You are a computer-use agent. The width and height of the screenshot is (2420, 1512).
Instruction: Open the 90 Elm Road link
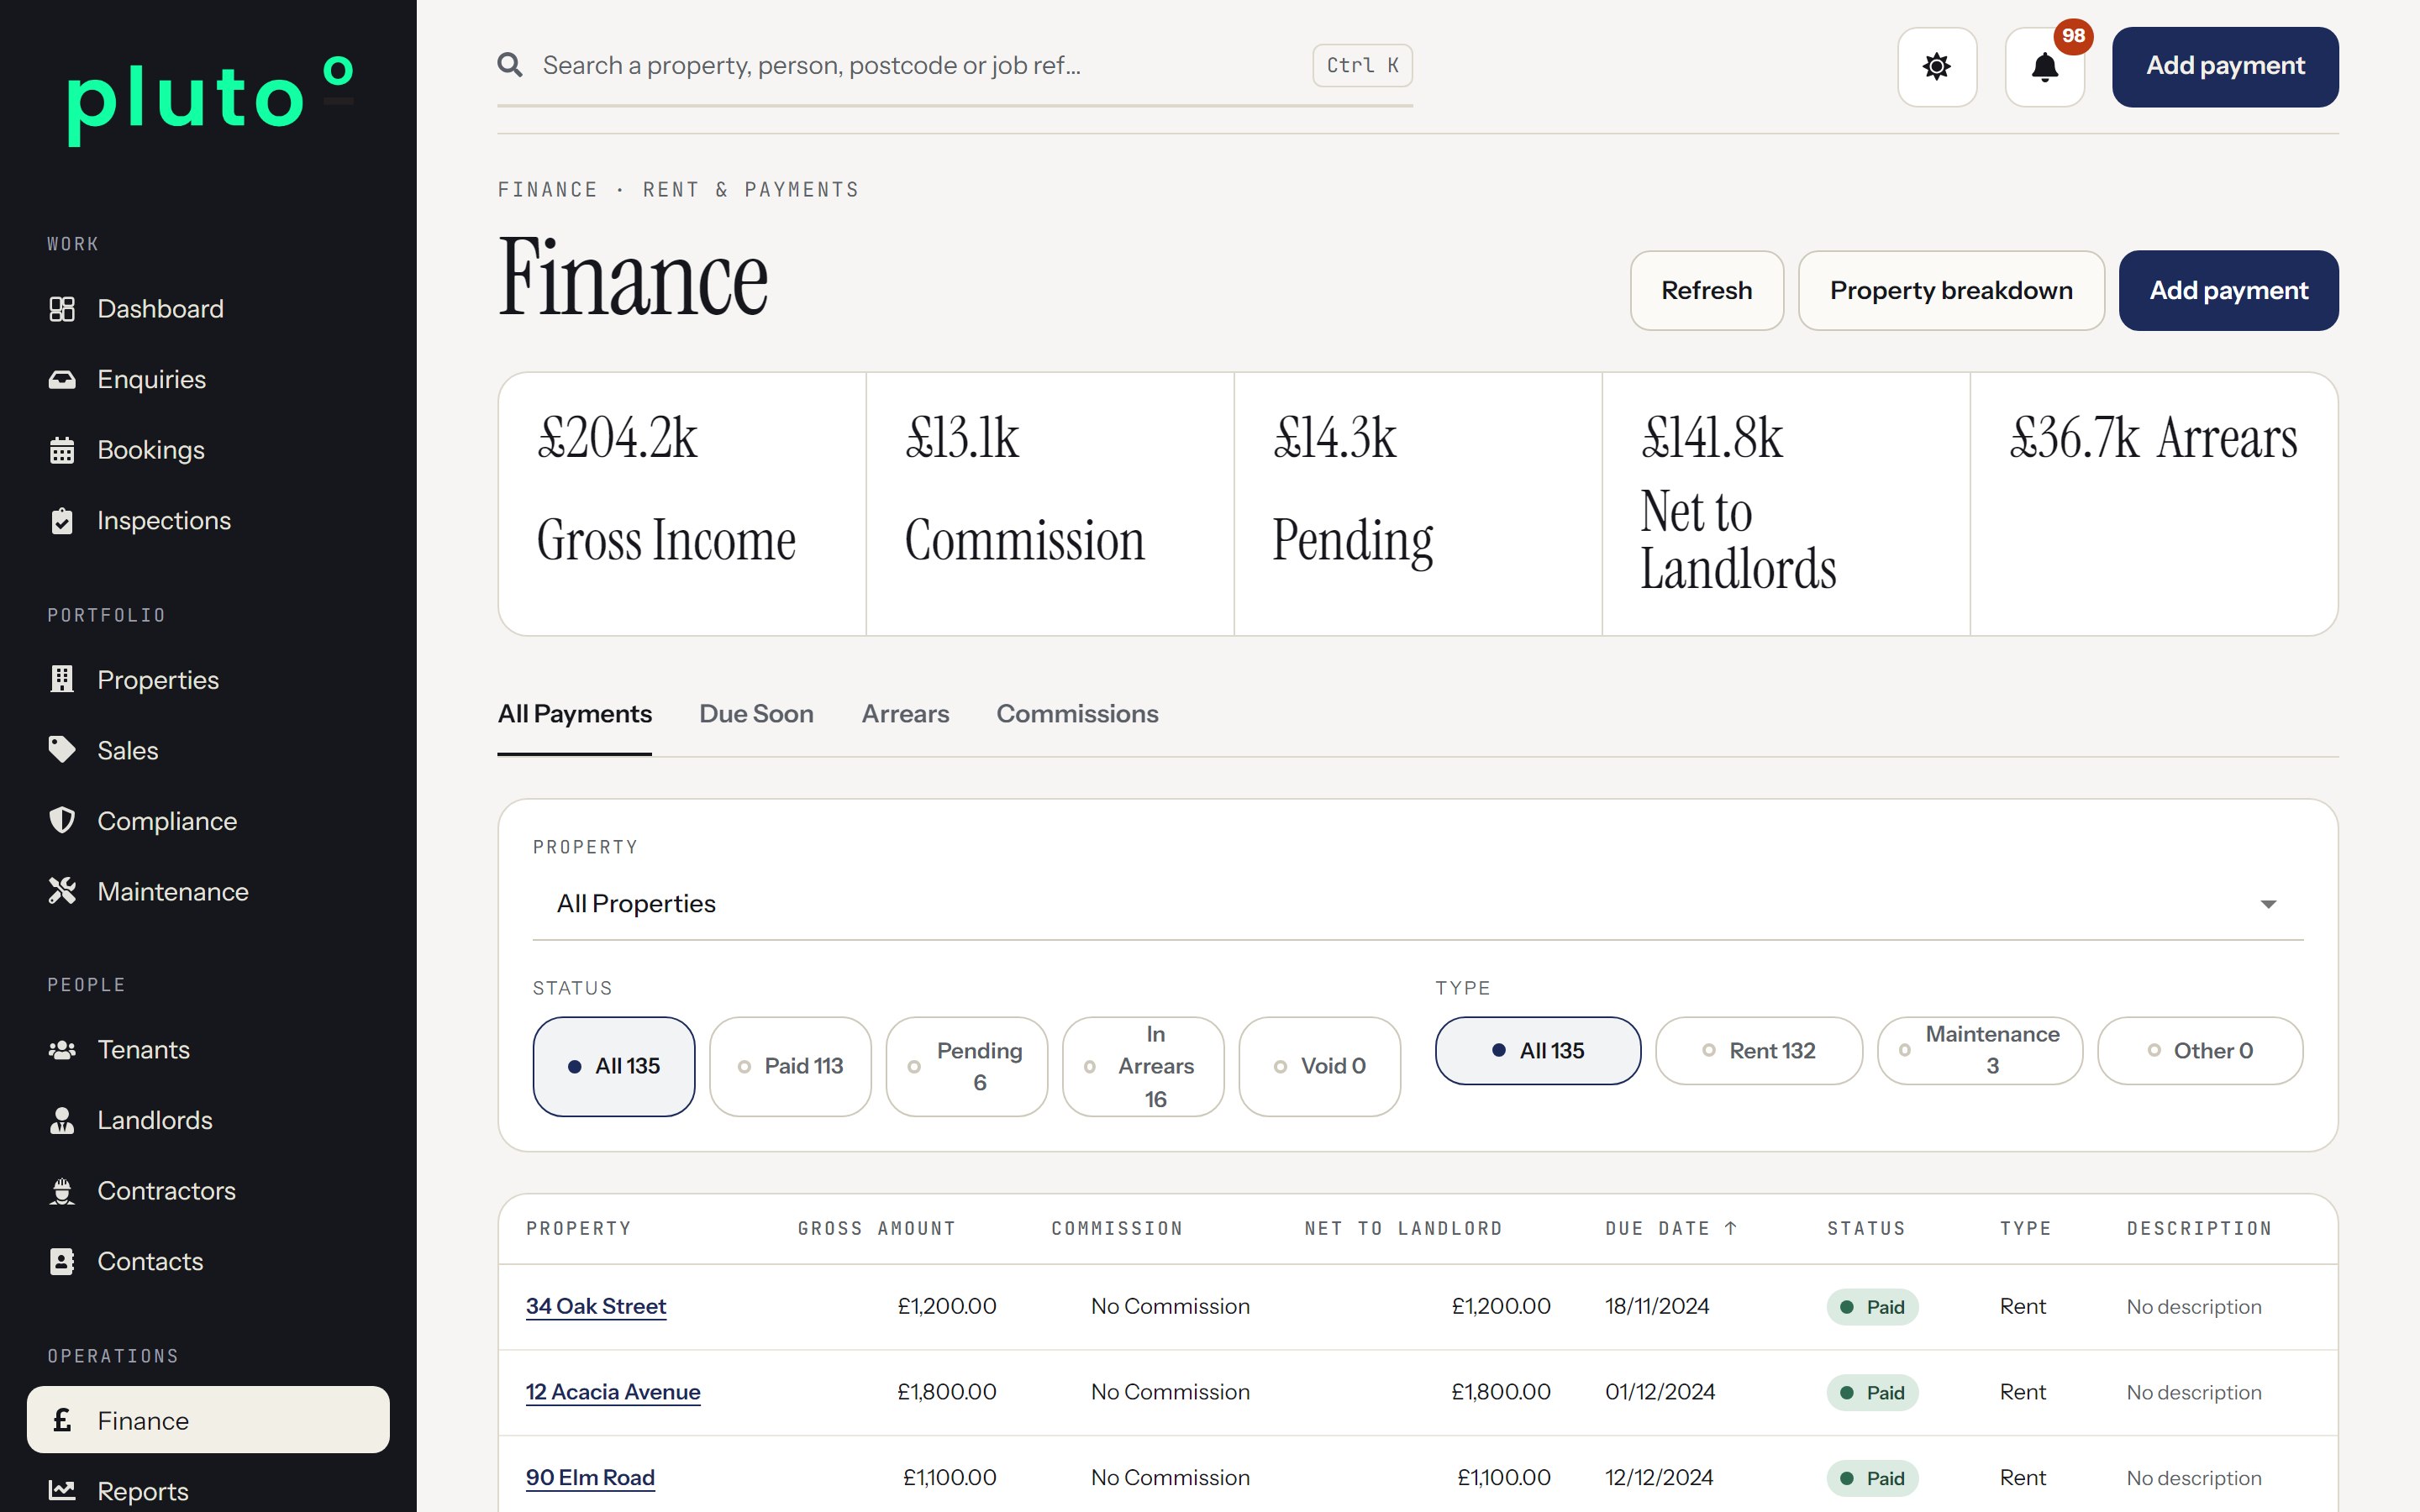point(590,1478)
